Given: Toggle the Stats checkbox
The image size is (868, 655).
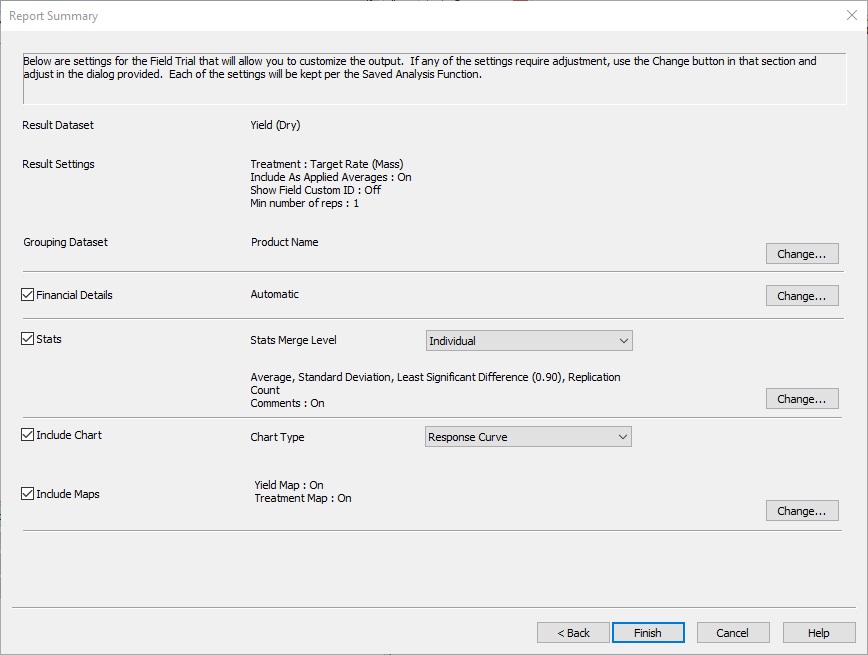Looking at the screenshot, I should [x=28, y=340].
